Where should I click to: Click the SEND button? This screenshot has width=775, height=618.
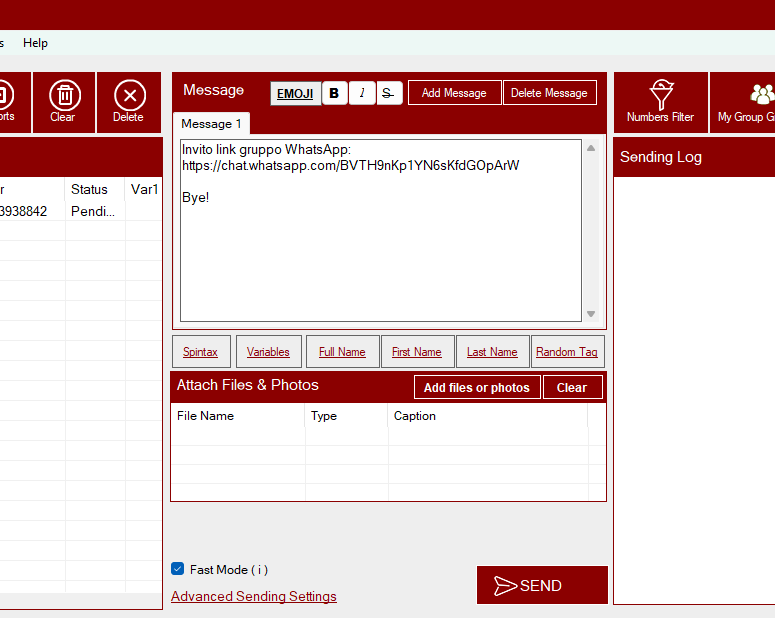click(542, 585)
